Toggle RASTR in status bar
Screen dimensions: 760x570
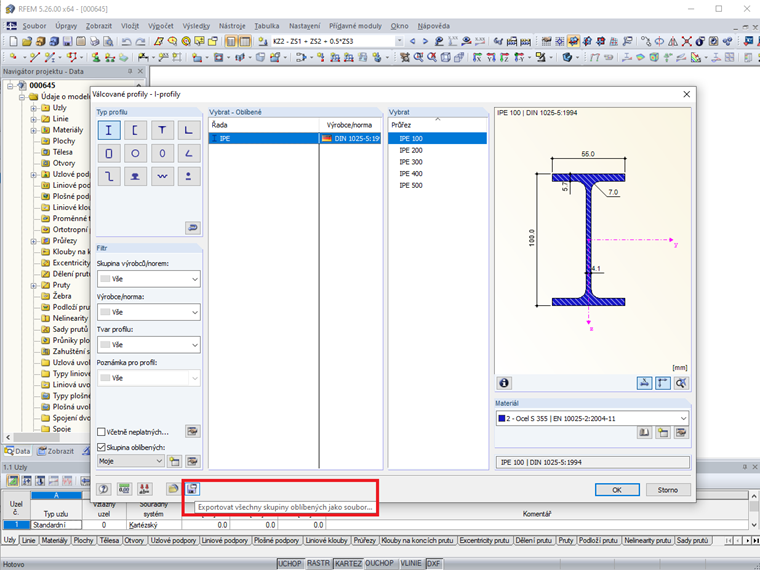318,563
